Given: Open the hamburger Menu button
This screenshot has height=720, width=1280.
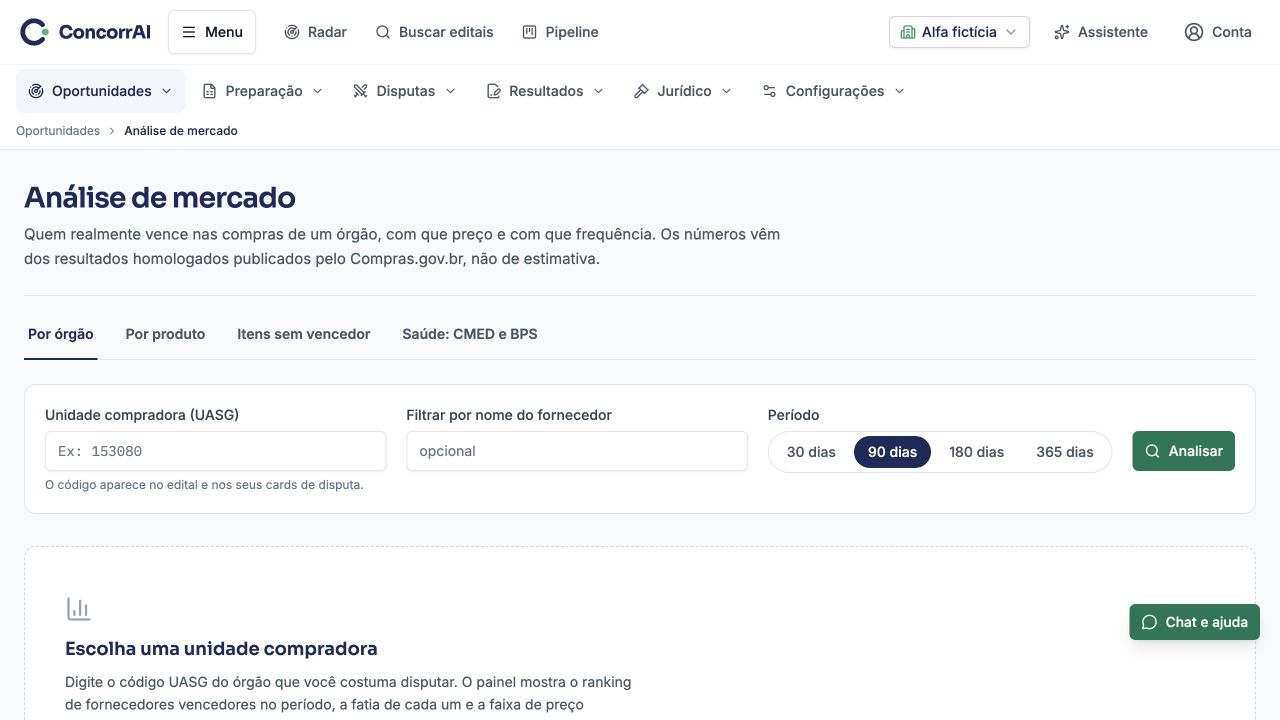Looking at the screenshot, I should 212,32.
